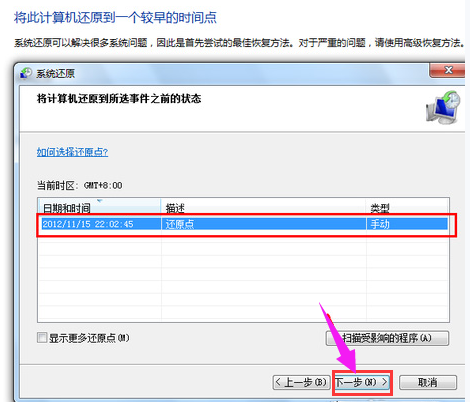Viewport: 470px width, 402px height.
Task: Proceed with 下一步 button
Action: (362, 382)
